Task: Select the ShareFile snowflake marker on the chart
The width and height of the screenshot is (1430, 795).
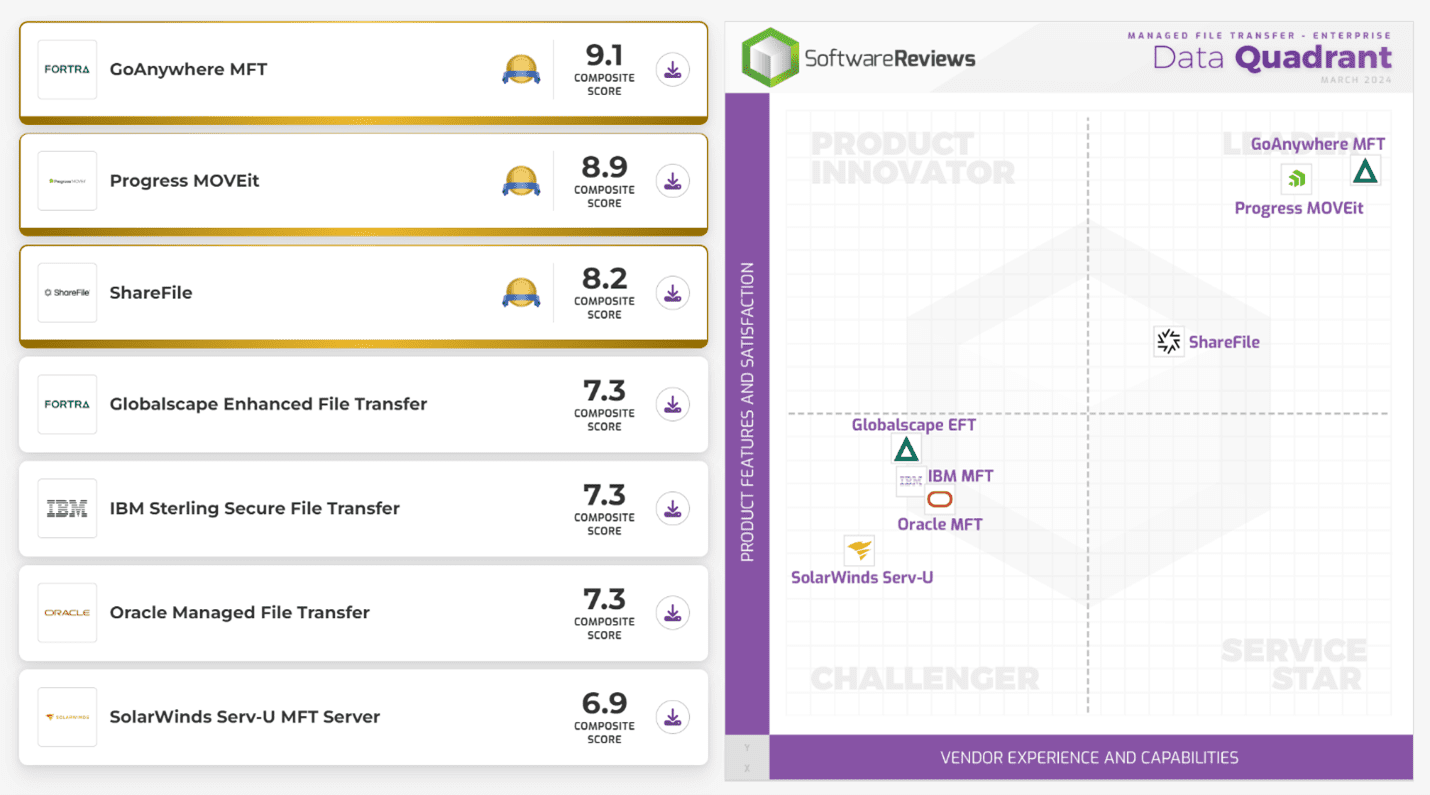Action: (x=1168, y=341)
